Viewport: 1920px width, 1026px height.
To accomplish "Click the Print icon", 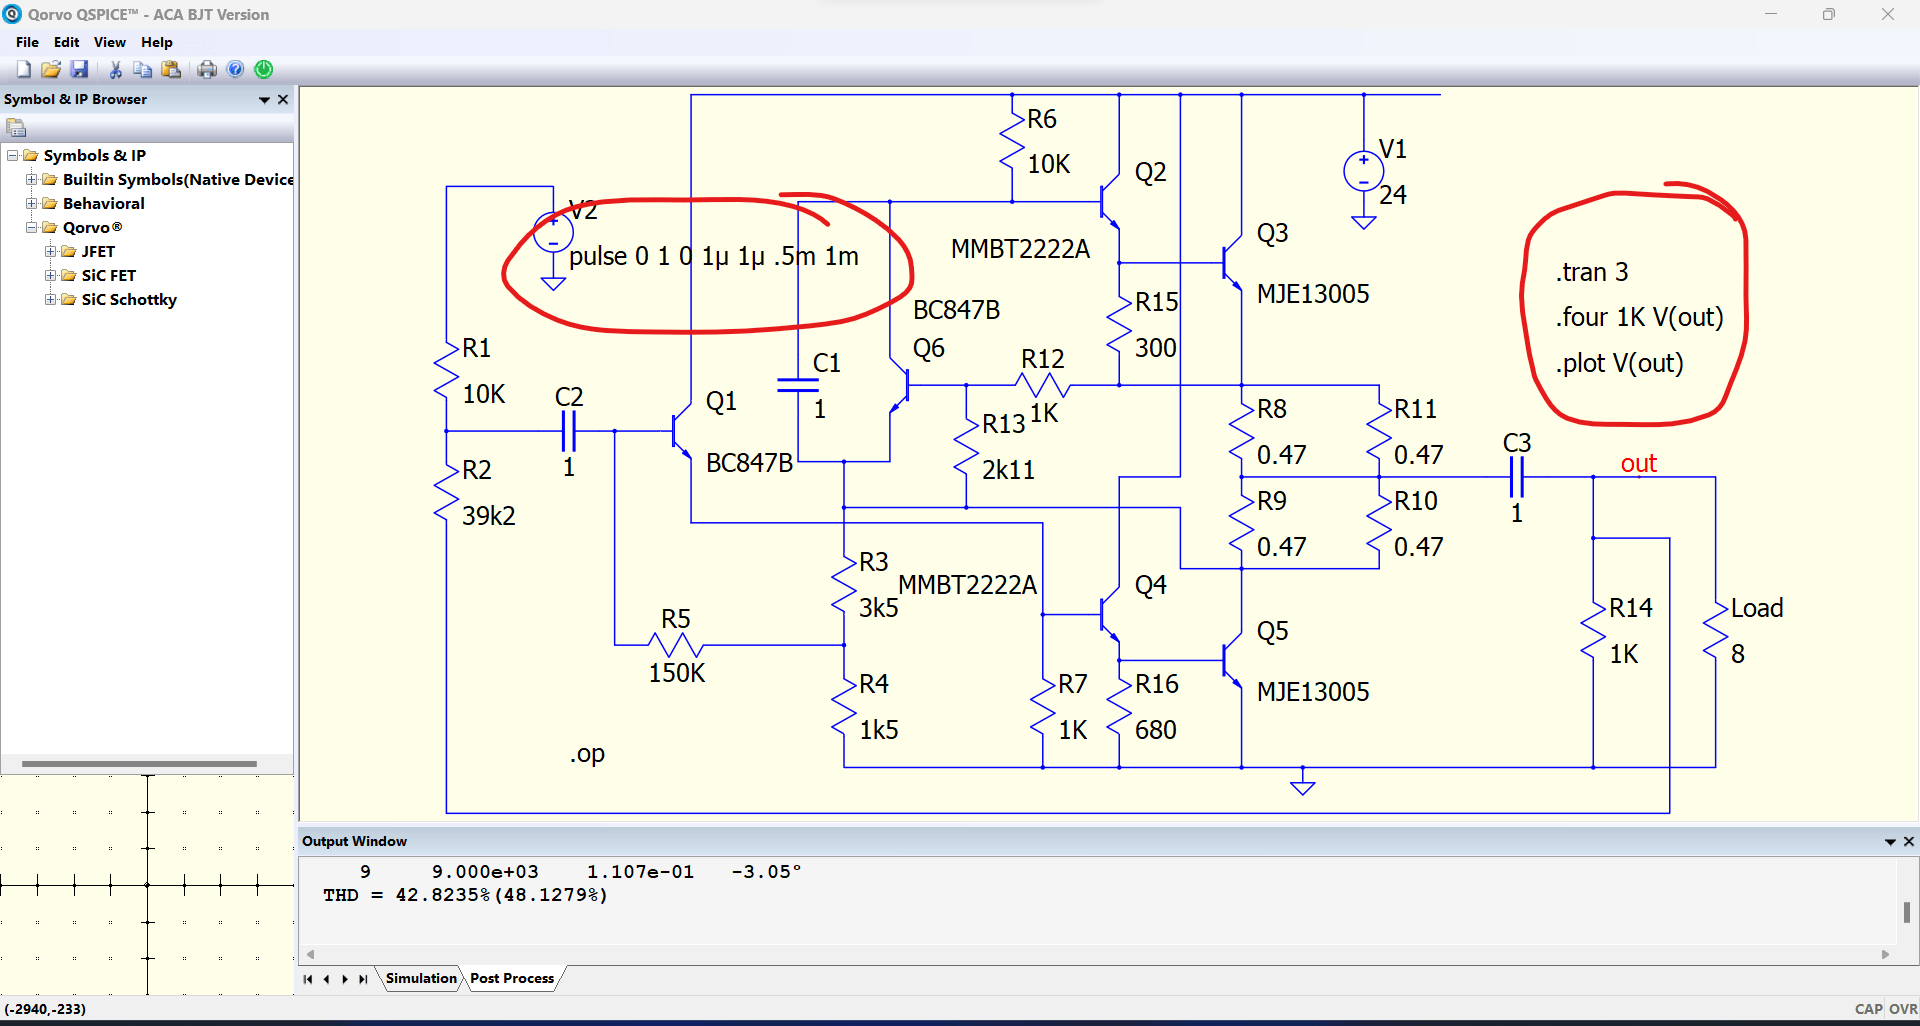I will [x=207, y=69].
